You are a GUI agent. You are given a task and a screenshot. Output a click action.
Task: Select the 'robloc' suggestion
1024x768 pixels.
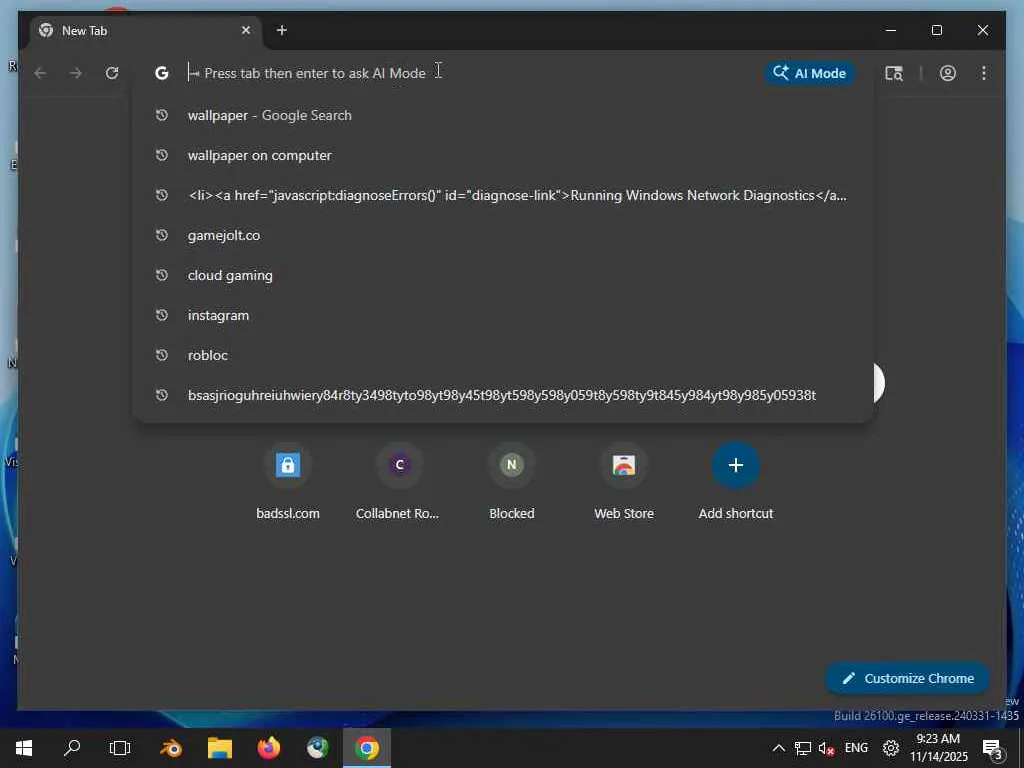pos(503,355)
